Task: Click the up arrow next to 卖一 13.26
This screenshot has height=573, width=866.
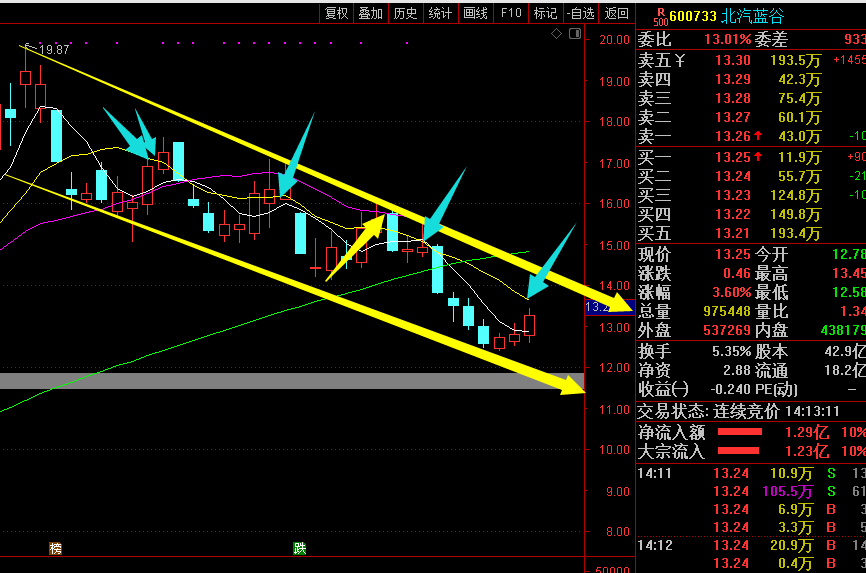Action: pyautogui.click(x=758, y=135)
